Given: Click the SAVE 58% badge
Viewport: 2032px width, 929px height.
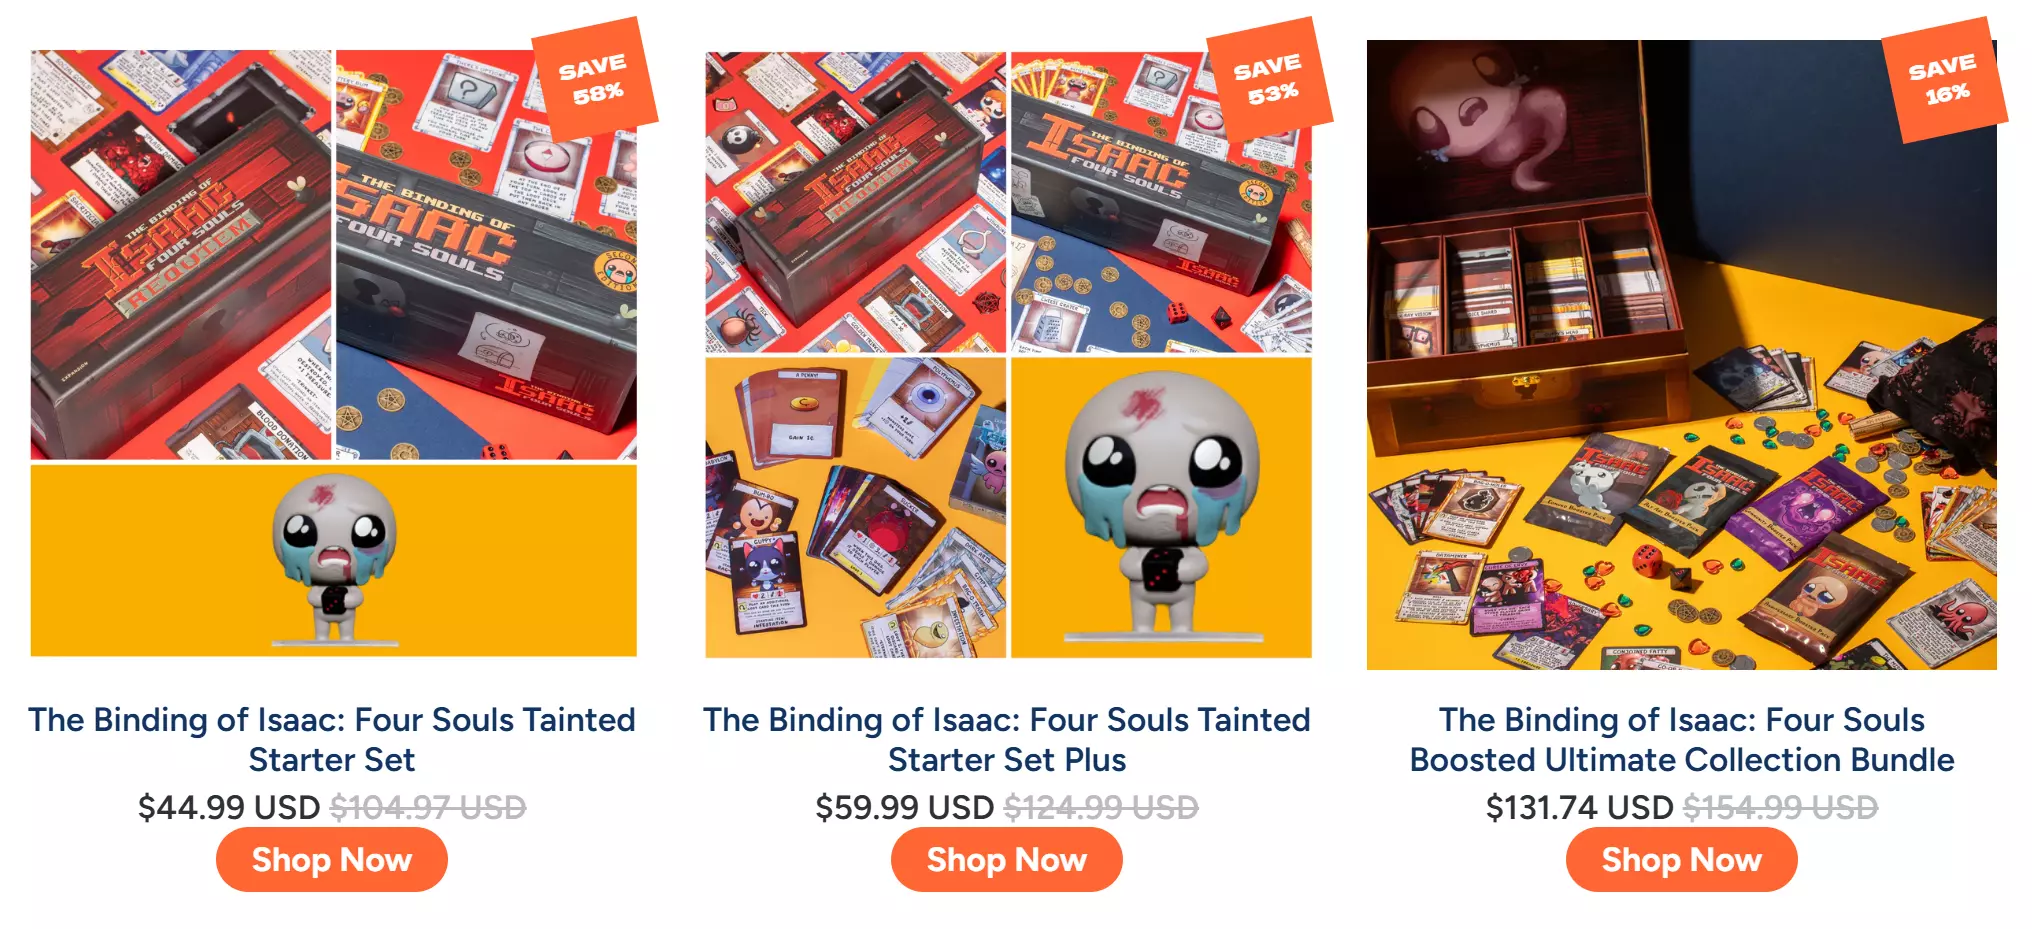Looking at the screenshot, I should click(x=594, y=79).
